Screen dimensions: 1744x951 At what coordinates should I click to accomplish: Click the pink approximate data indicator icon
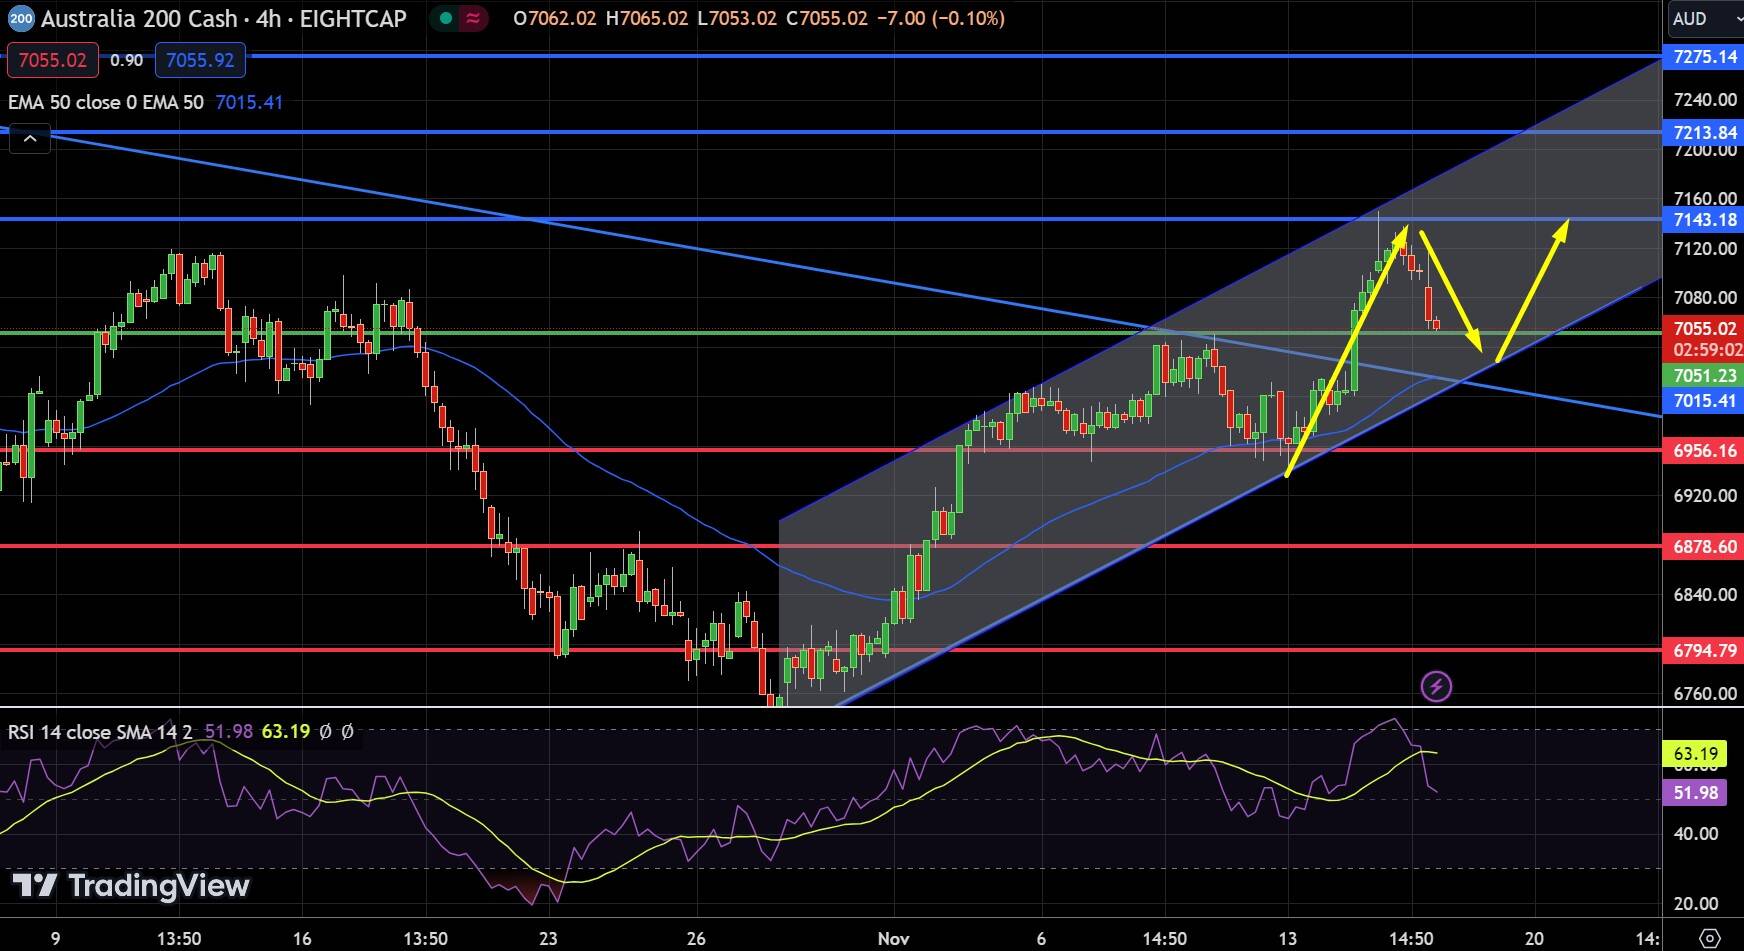(473, 18)
